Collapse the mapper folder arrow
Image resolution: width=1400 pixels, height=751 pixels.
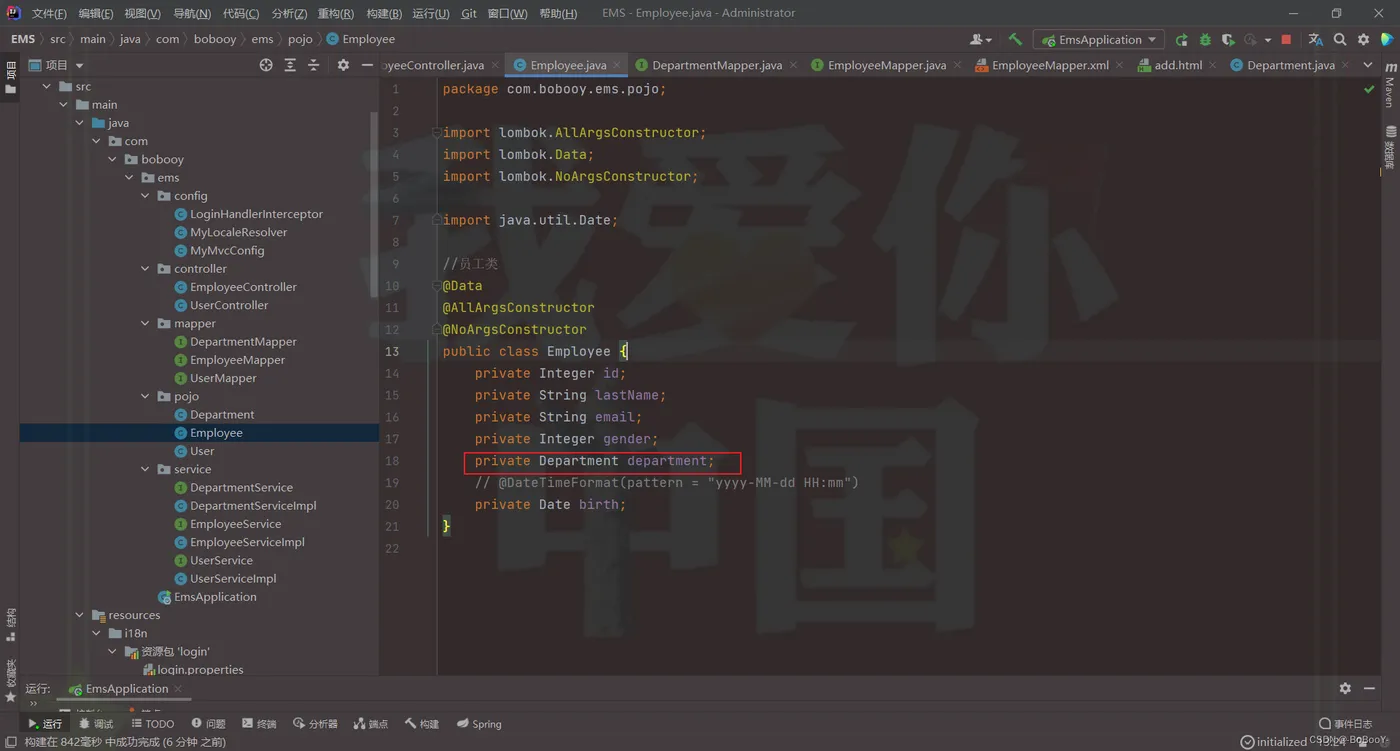point(146,324)
